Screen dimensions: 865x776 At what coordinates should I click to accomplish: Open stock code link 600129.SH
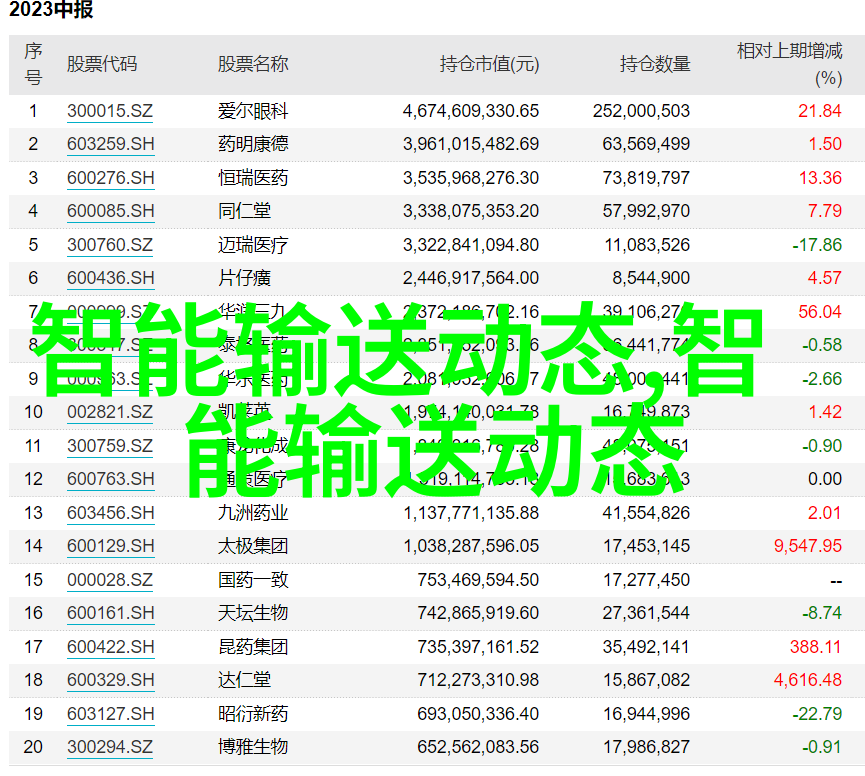pos(111,547)
